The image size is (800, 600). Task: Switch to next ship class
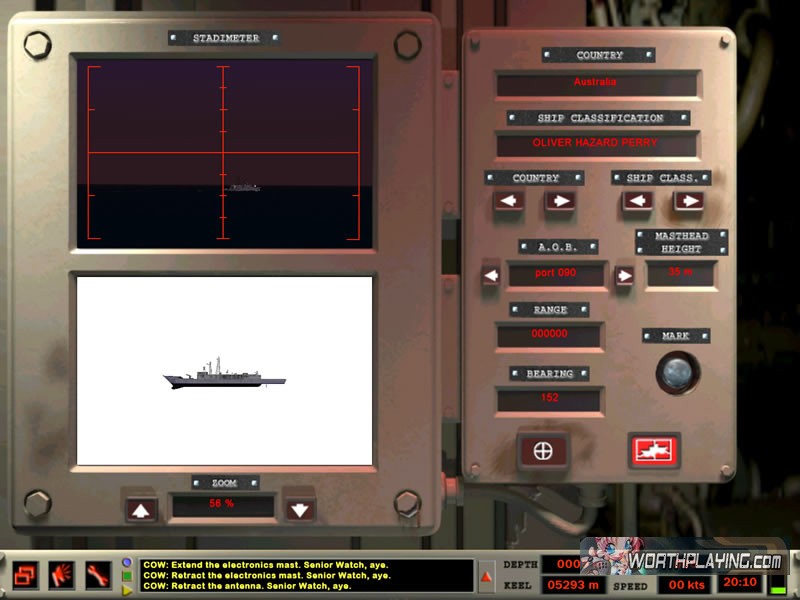point(688,201)
